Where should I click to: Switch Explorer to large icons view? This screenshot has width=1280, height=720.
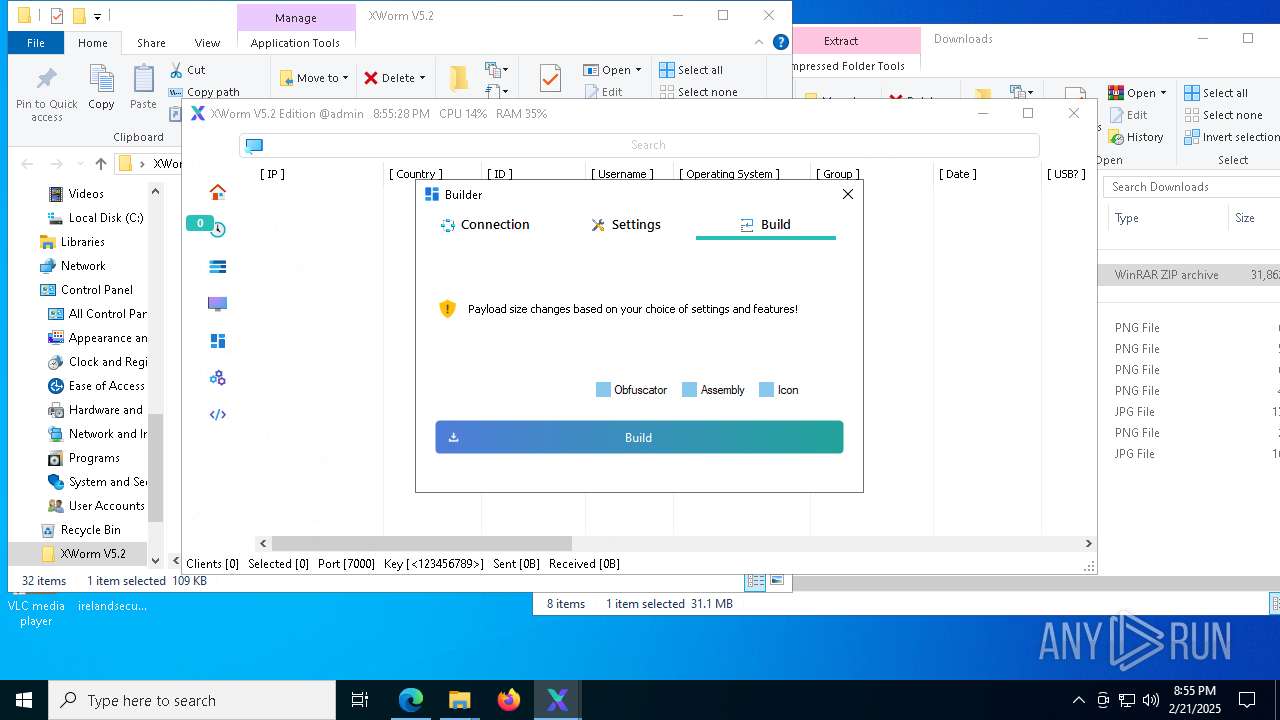pyautogui.click(x=777, y=581)
